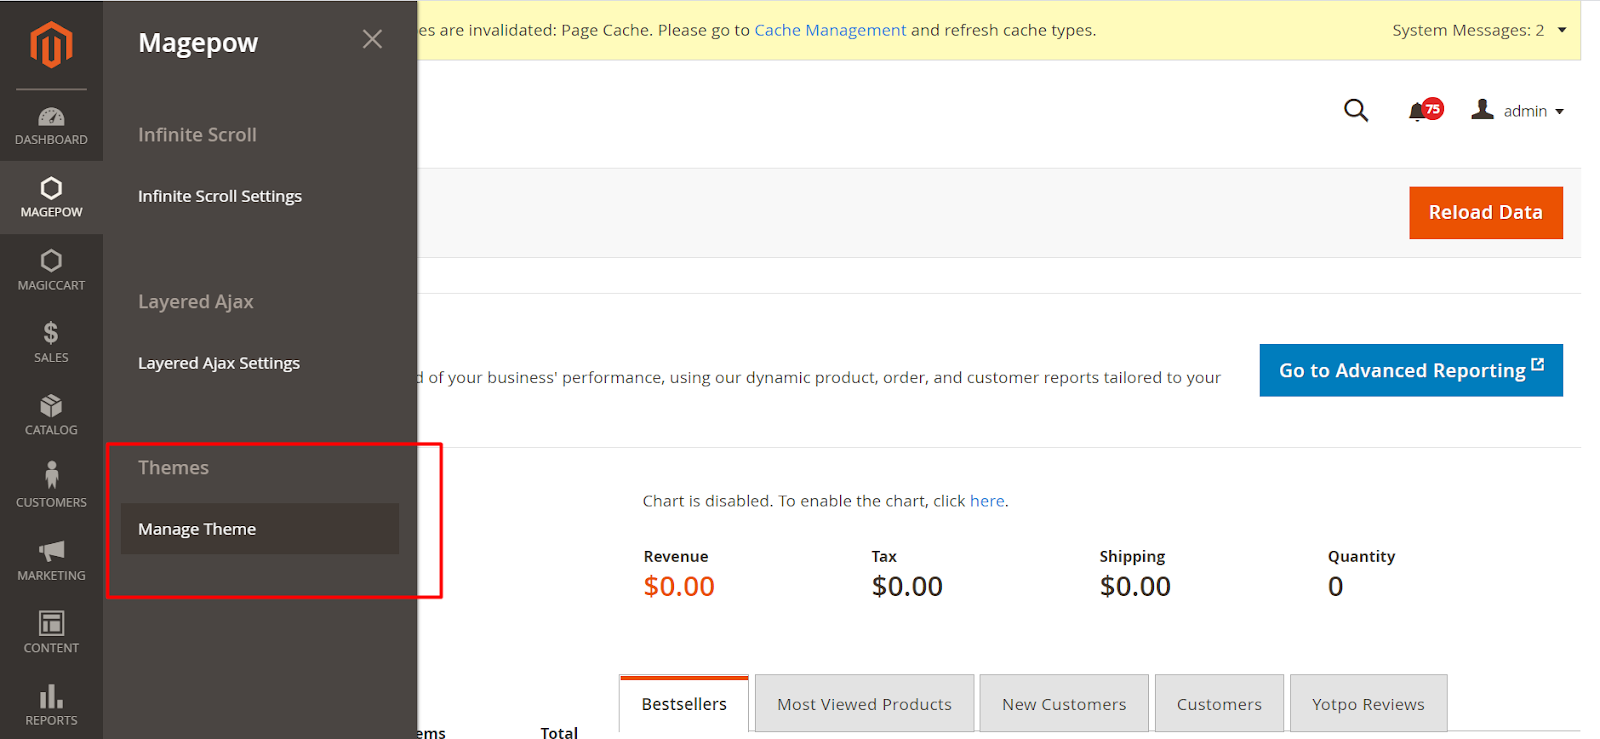
Task: Open Layered Ajax Settings
Action: click(x=219, y=363)
